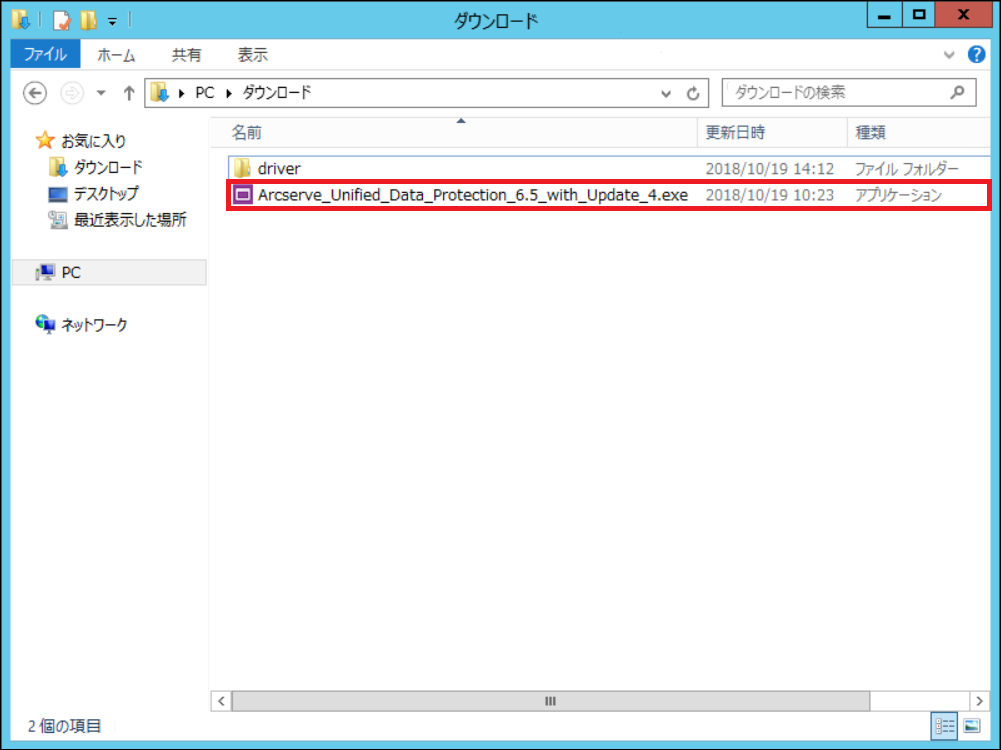This screenshot has width=1001, height=750.
Task: Click the horizontal scrollbar thumb
Action: pos(550,701)
